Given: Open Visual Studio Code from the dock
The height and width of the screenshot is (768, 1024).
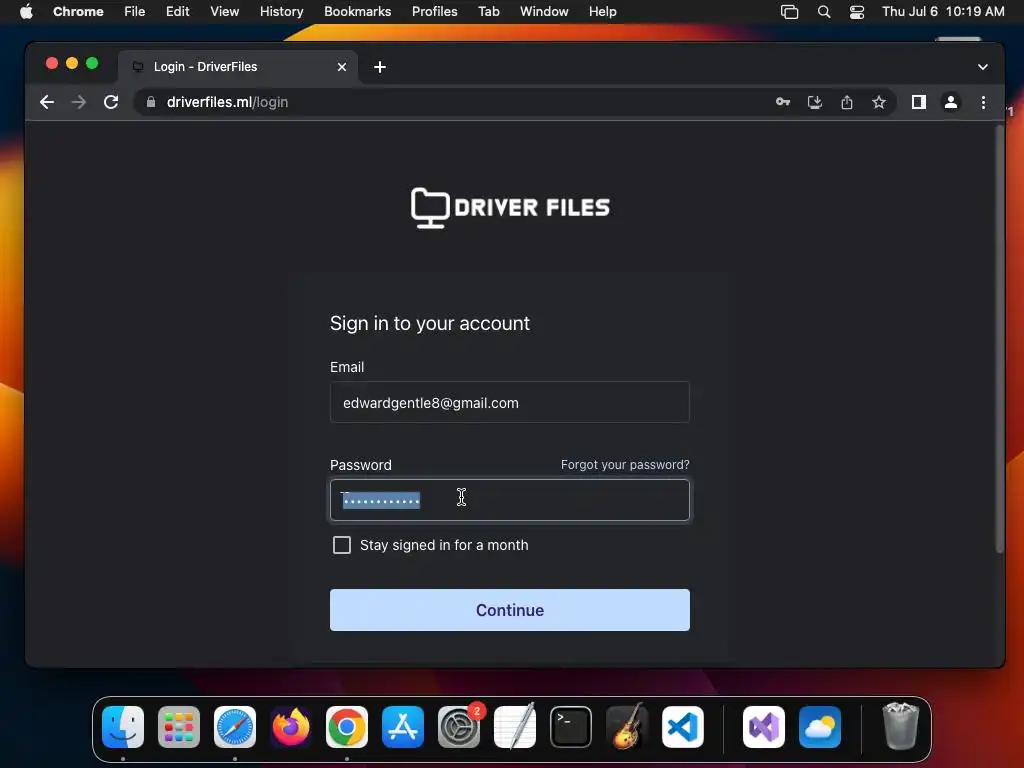Looking at the screenshot, I should click(x=683, y=726).
